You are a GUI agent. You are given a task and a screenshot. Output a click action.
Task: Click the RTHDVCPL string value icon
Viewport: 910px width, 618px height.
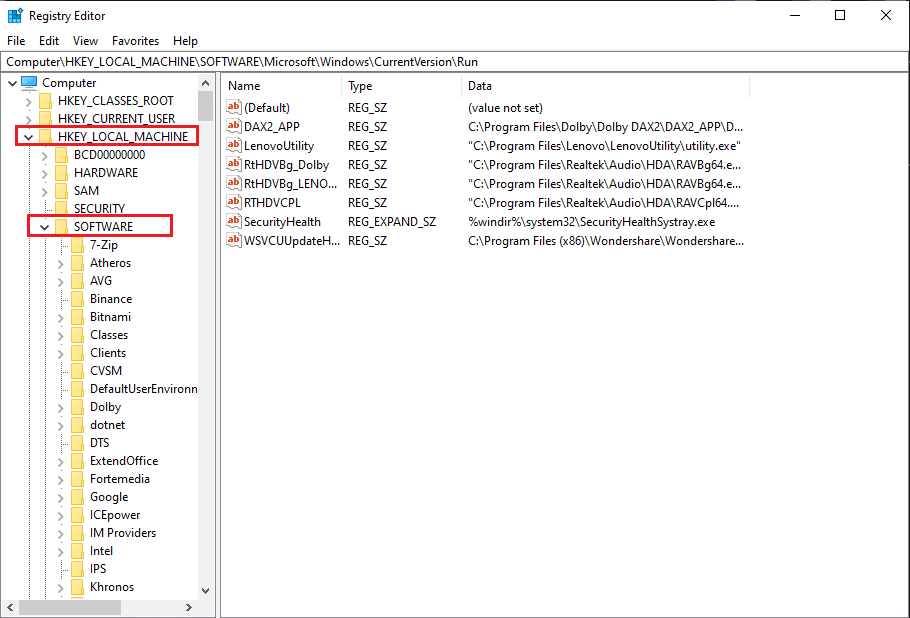point(234,202)
